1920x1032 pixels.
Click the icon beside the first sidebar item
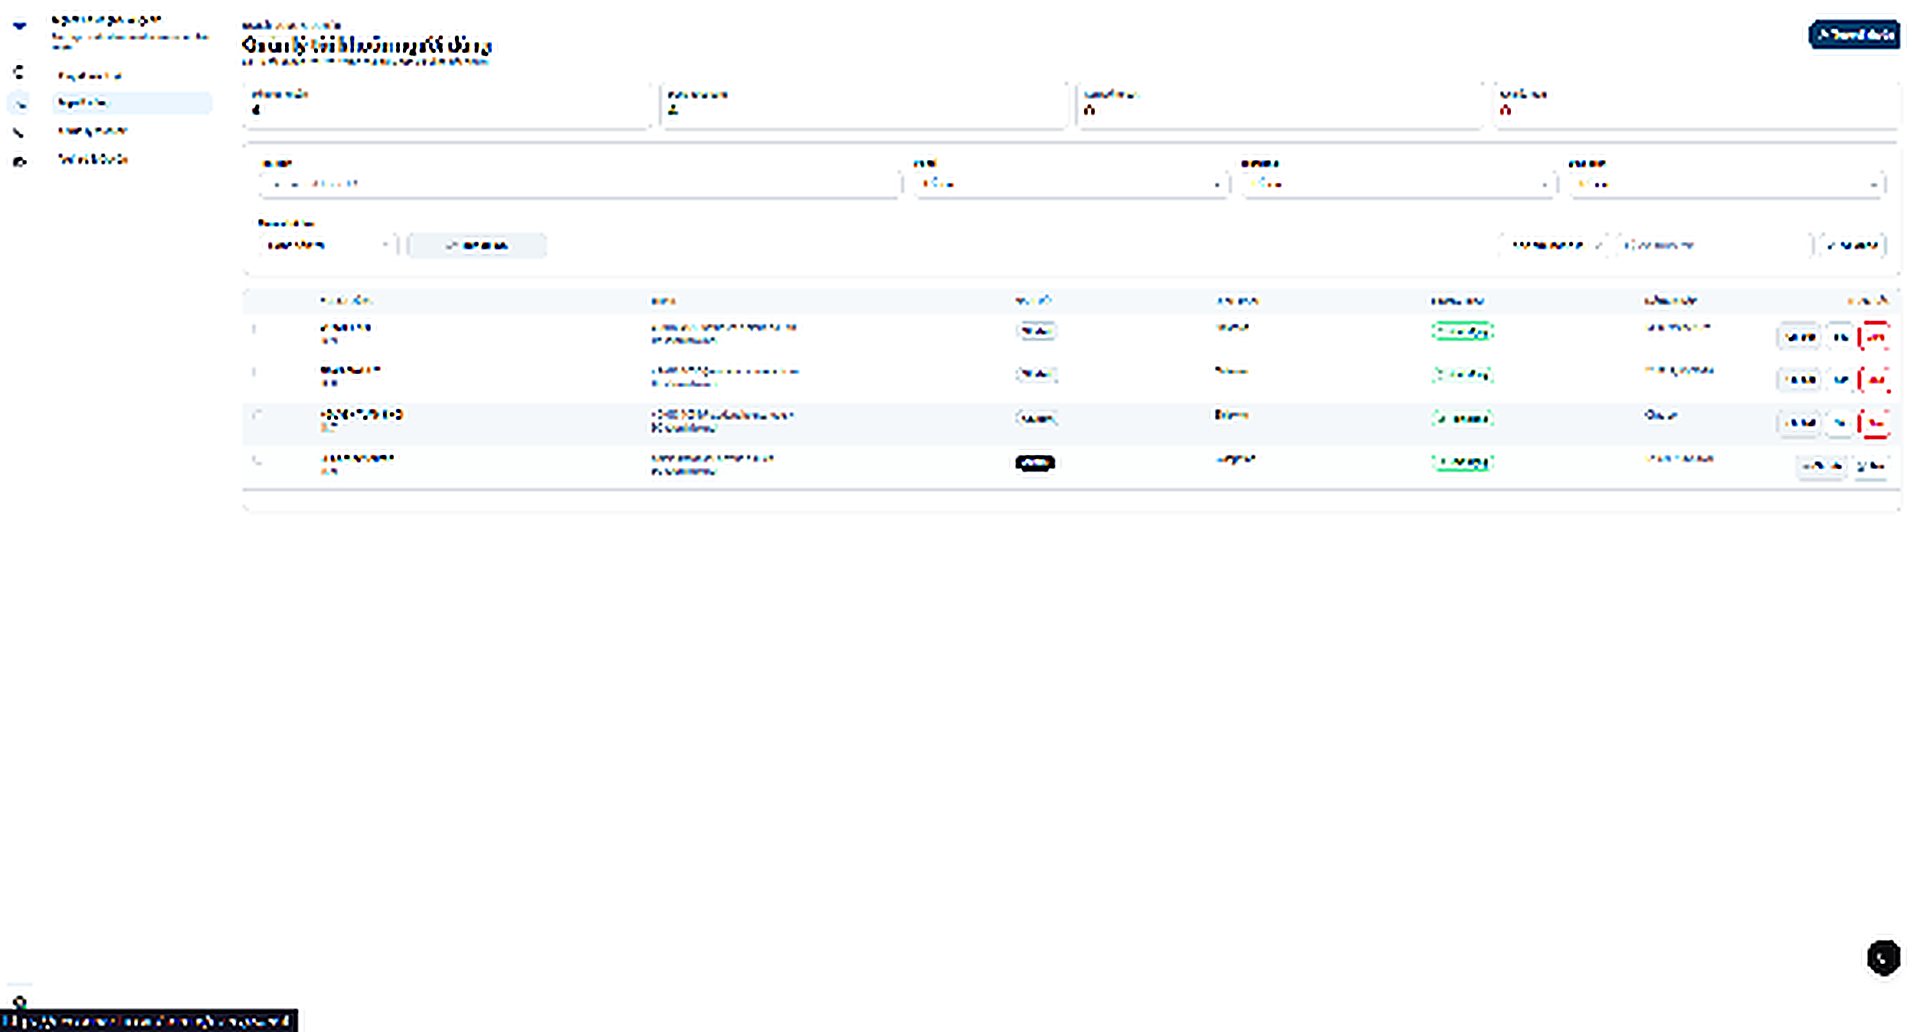19,73
